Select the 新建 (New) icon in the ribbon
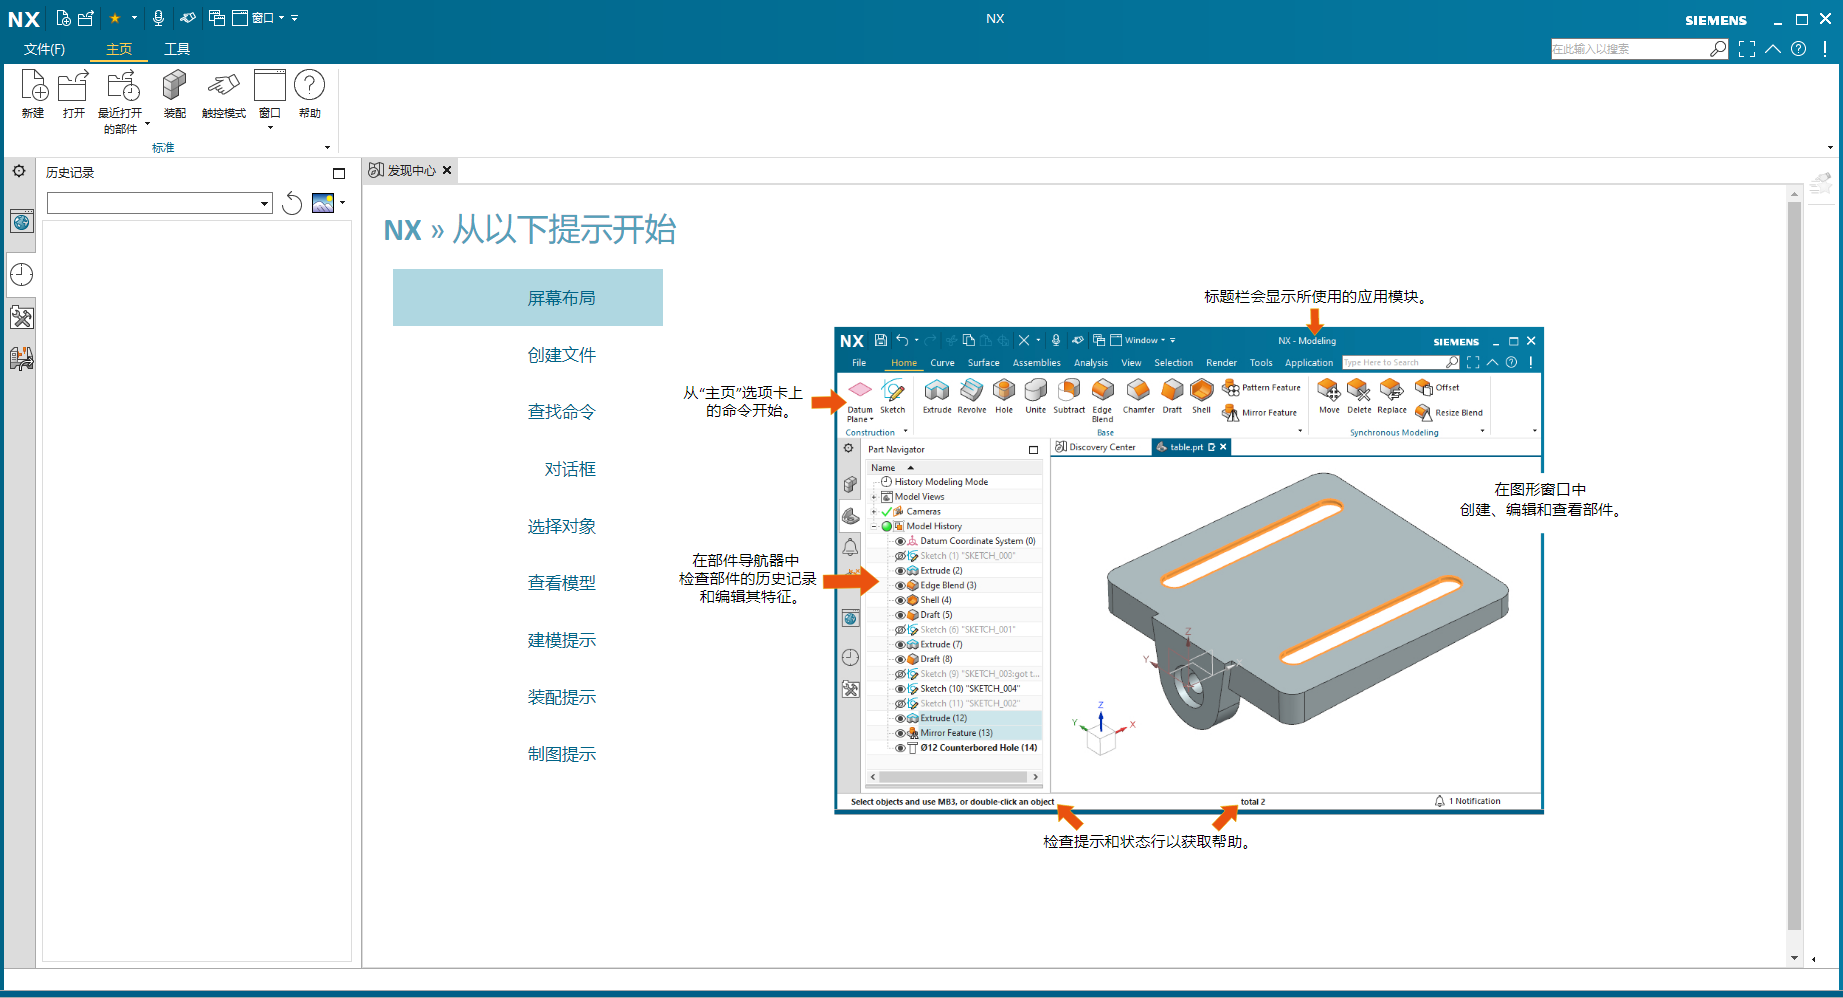 pyautogui.click(x=33, y=95)
